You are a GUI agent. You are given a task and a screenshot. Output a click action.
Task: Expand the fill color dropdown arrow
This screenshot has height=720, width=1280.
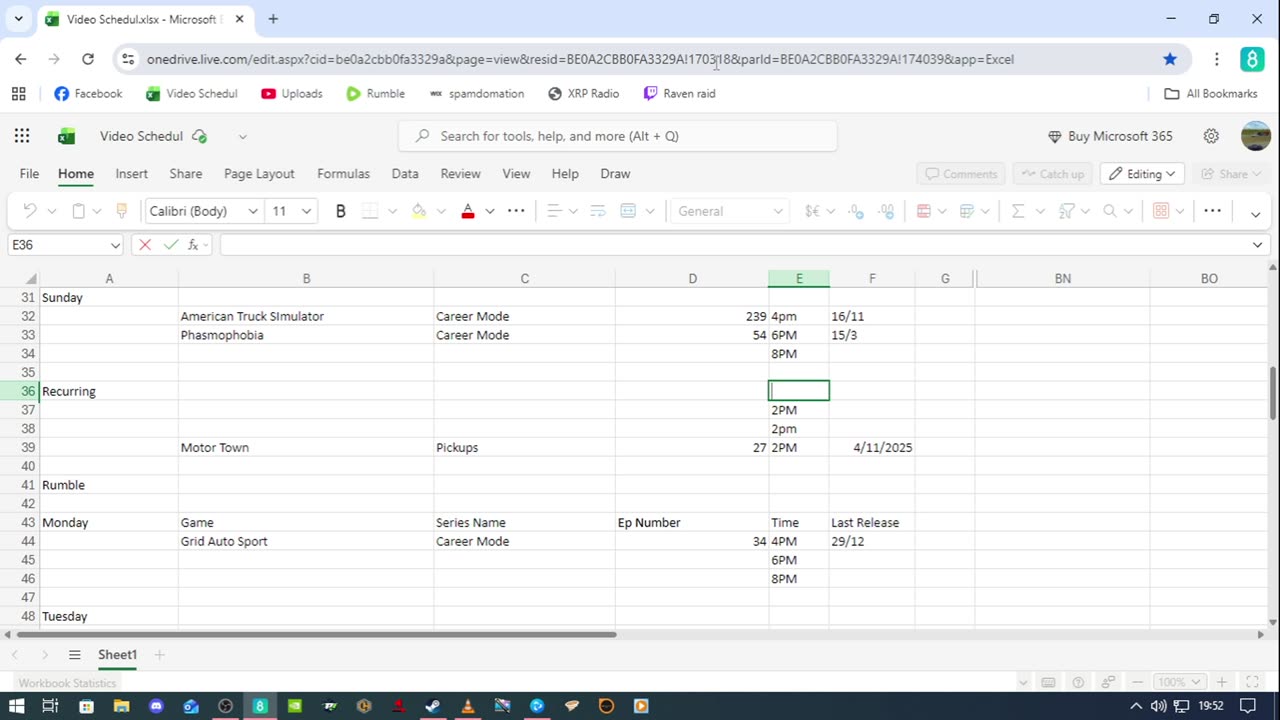click(441, 211)
